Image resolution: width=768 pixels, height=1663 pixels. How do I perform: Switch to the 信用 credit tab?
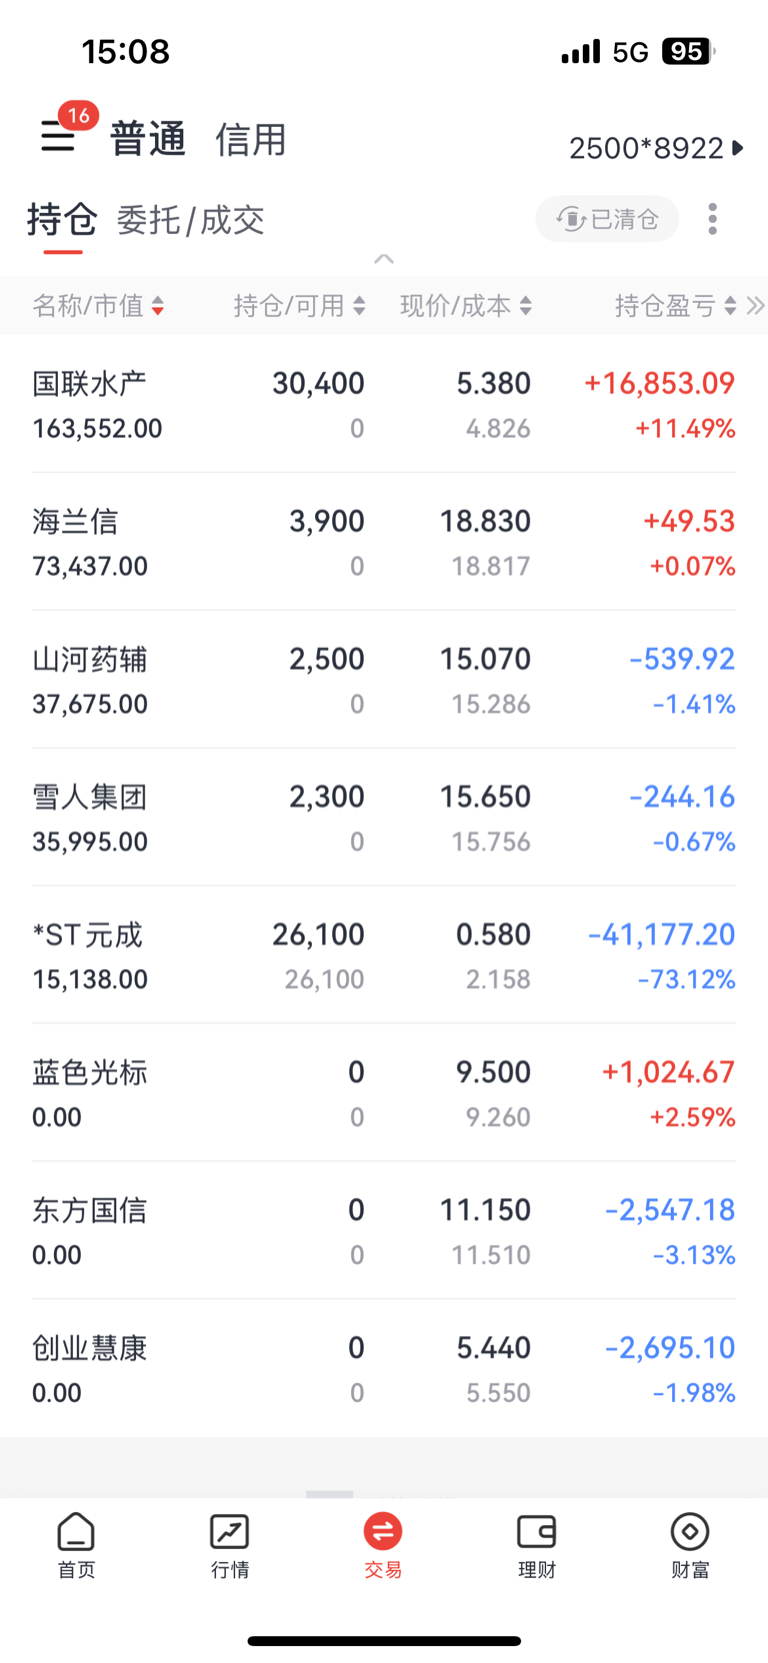coord(250,140)
